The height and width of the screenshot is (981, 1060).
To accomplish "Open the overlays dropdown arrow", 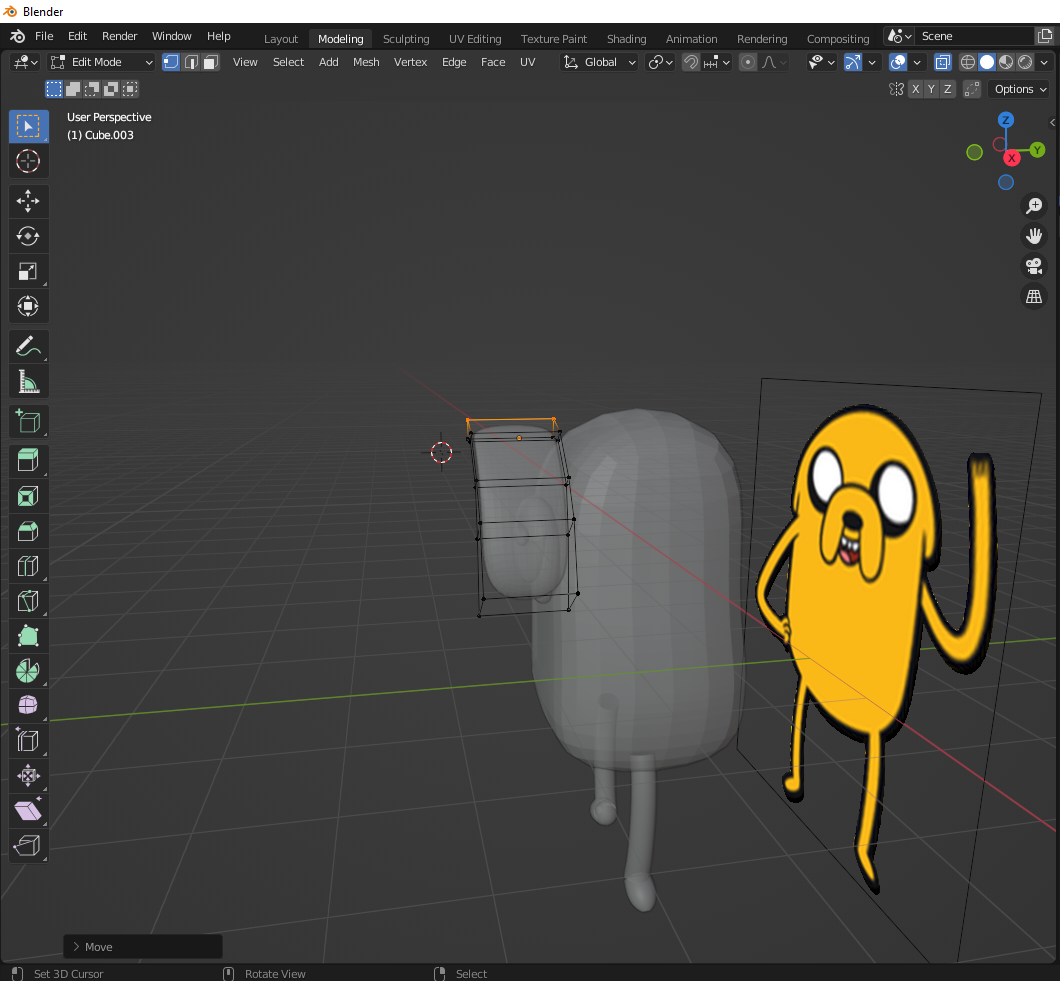I will coord(917,62).
